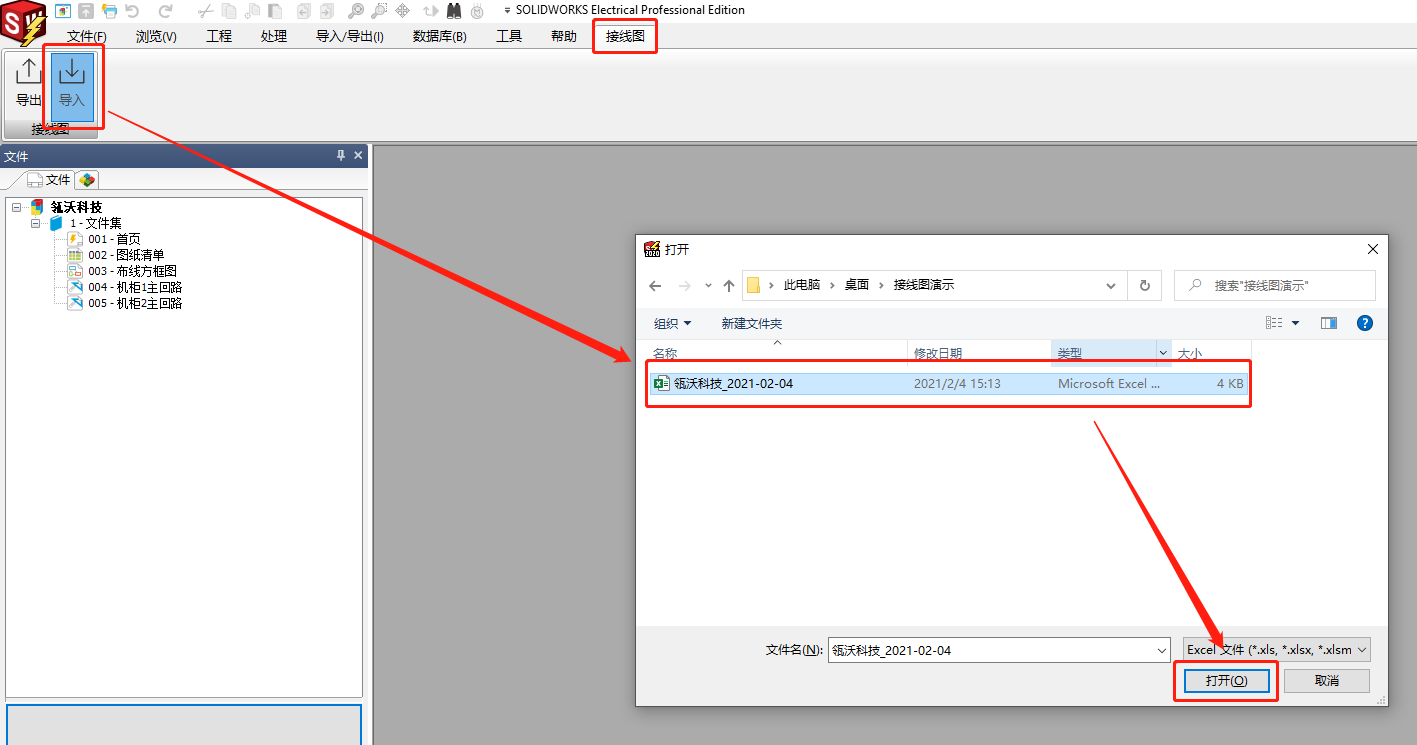Open the Excel 文件 file type dropdown
1417x745 pixels.
click(x=1276, y=650)
